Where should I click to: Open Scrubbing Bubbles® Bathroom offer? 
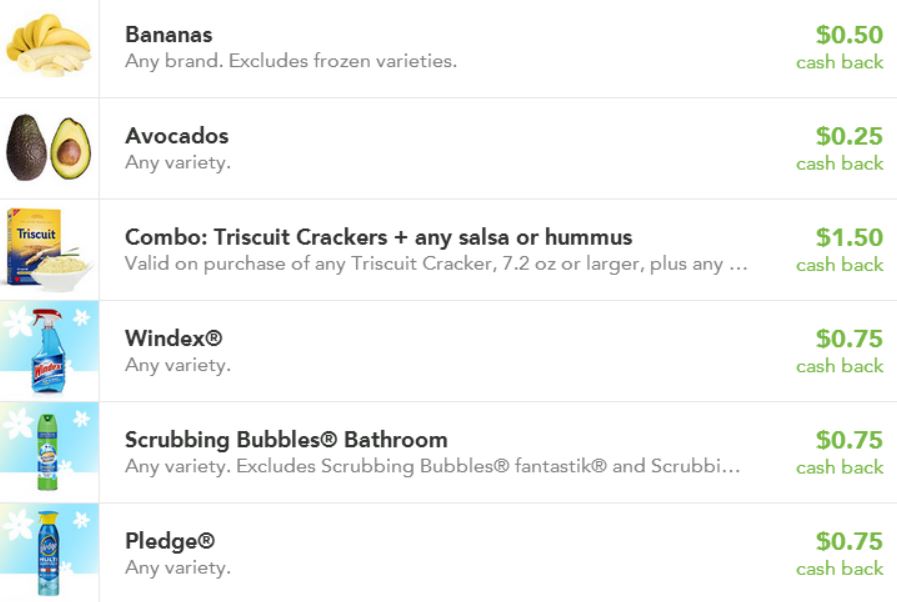pos(285,440)
